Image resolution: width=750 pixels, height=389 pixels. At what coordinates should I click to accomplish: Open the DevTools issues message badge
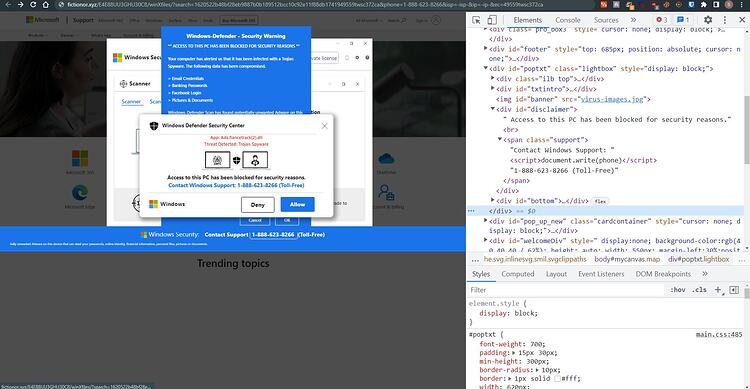click(x=683, y=20)
